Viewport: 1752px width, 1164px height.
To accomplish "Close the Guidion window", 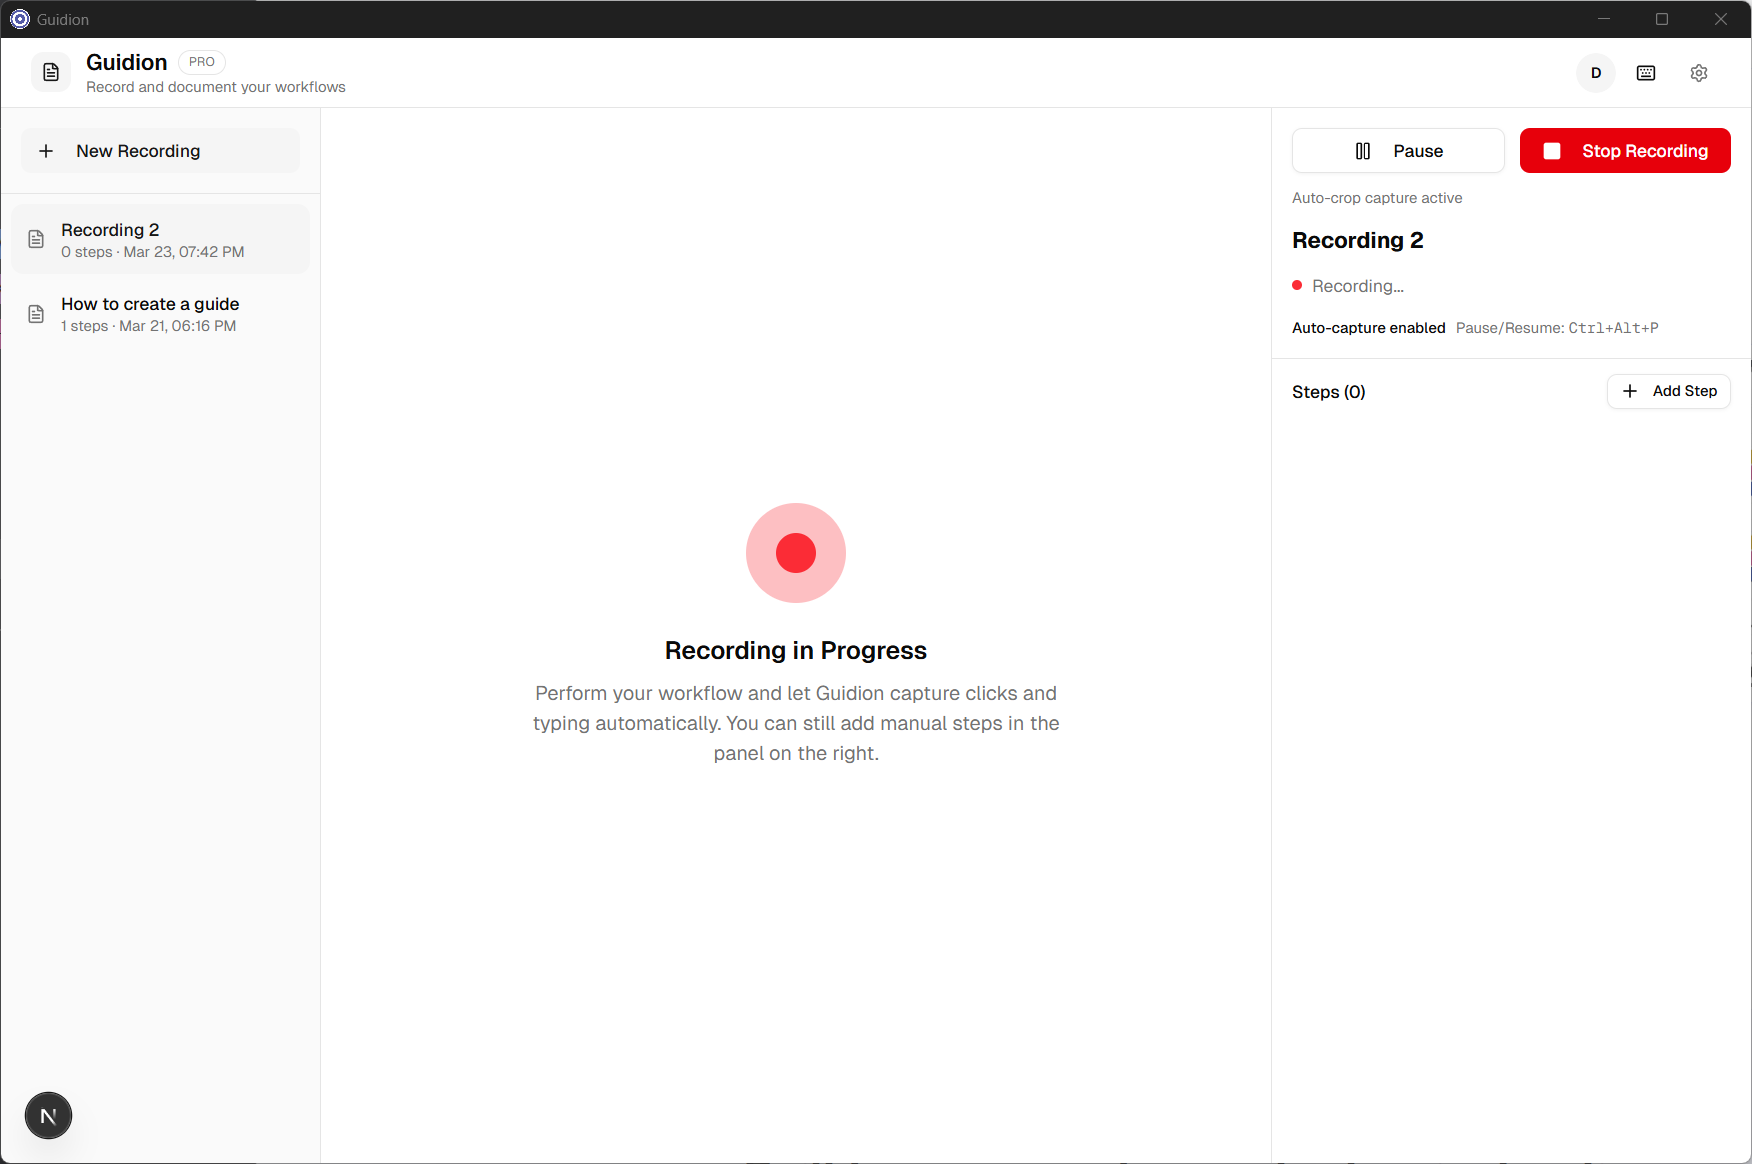I will pyautogui.click(x=1721, y=19).
